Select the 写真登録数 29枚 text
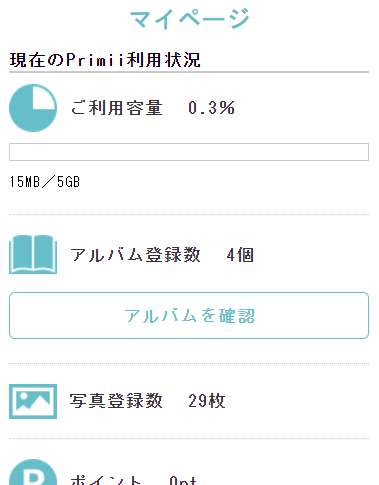379x485 pixels. [148, 401]
